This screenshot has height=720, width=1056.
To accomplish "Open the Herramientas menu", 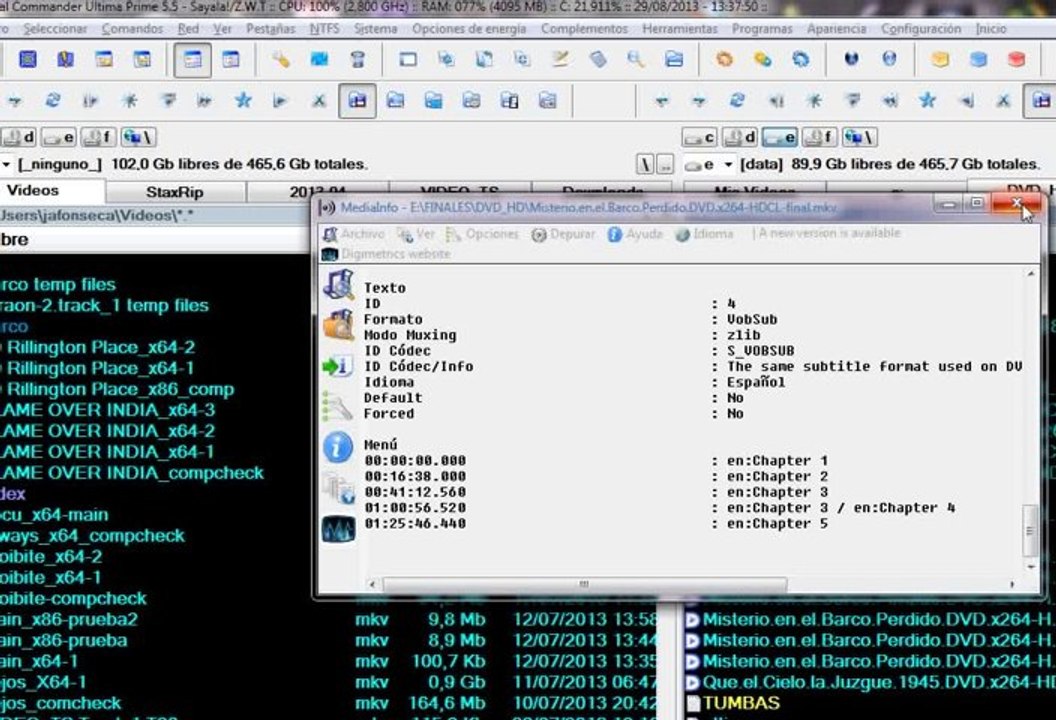I will point(680,29).
